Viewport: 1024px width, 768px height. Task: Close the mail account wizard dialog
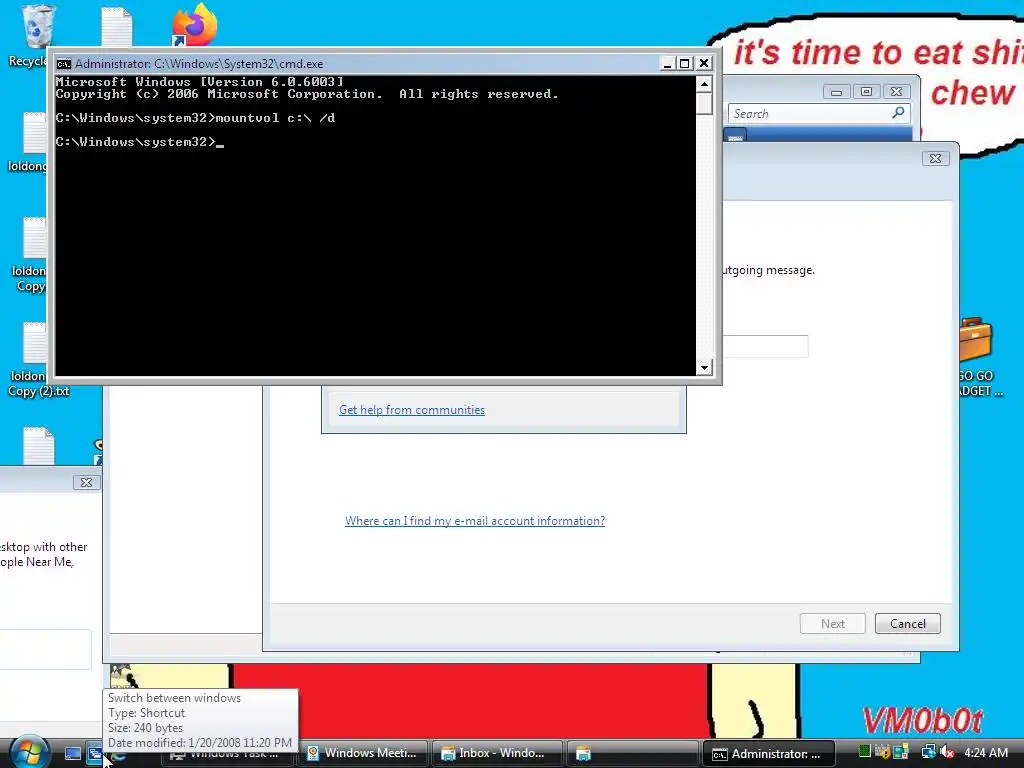coord(935,159)
